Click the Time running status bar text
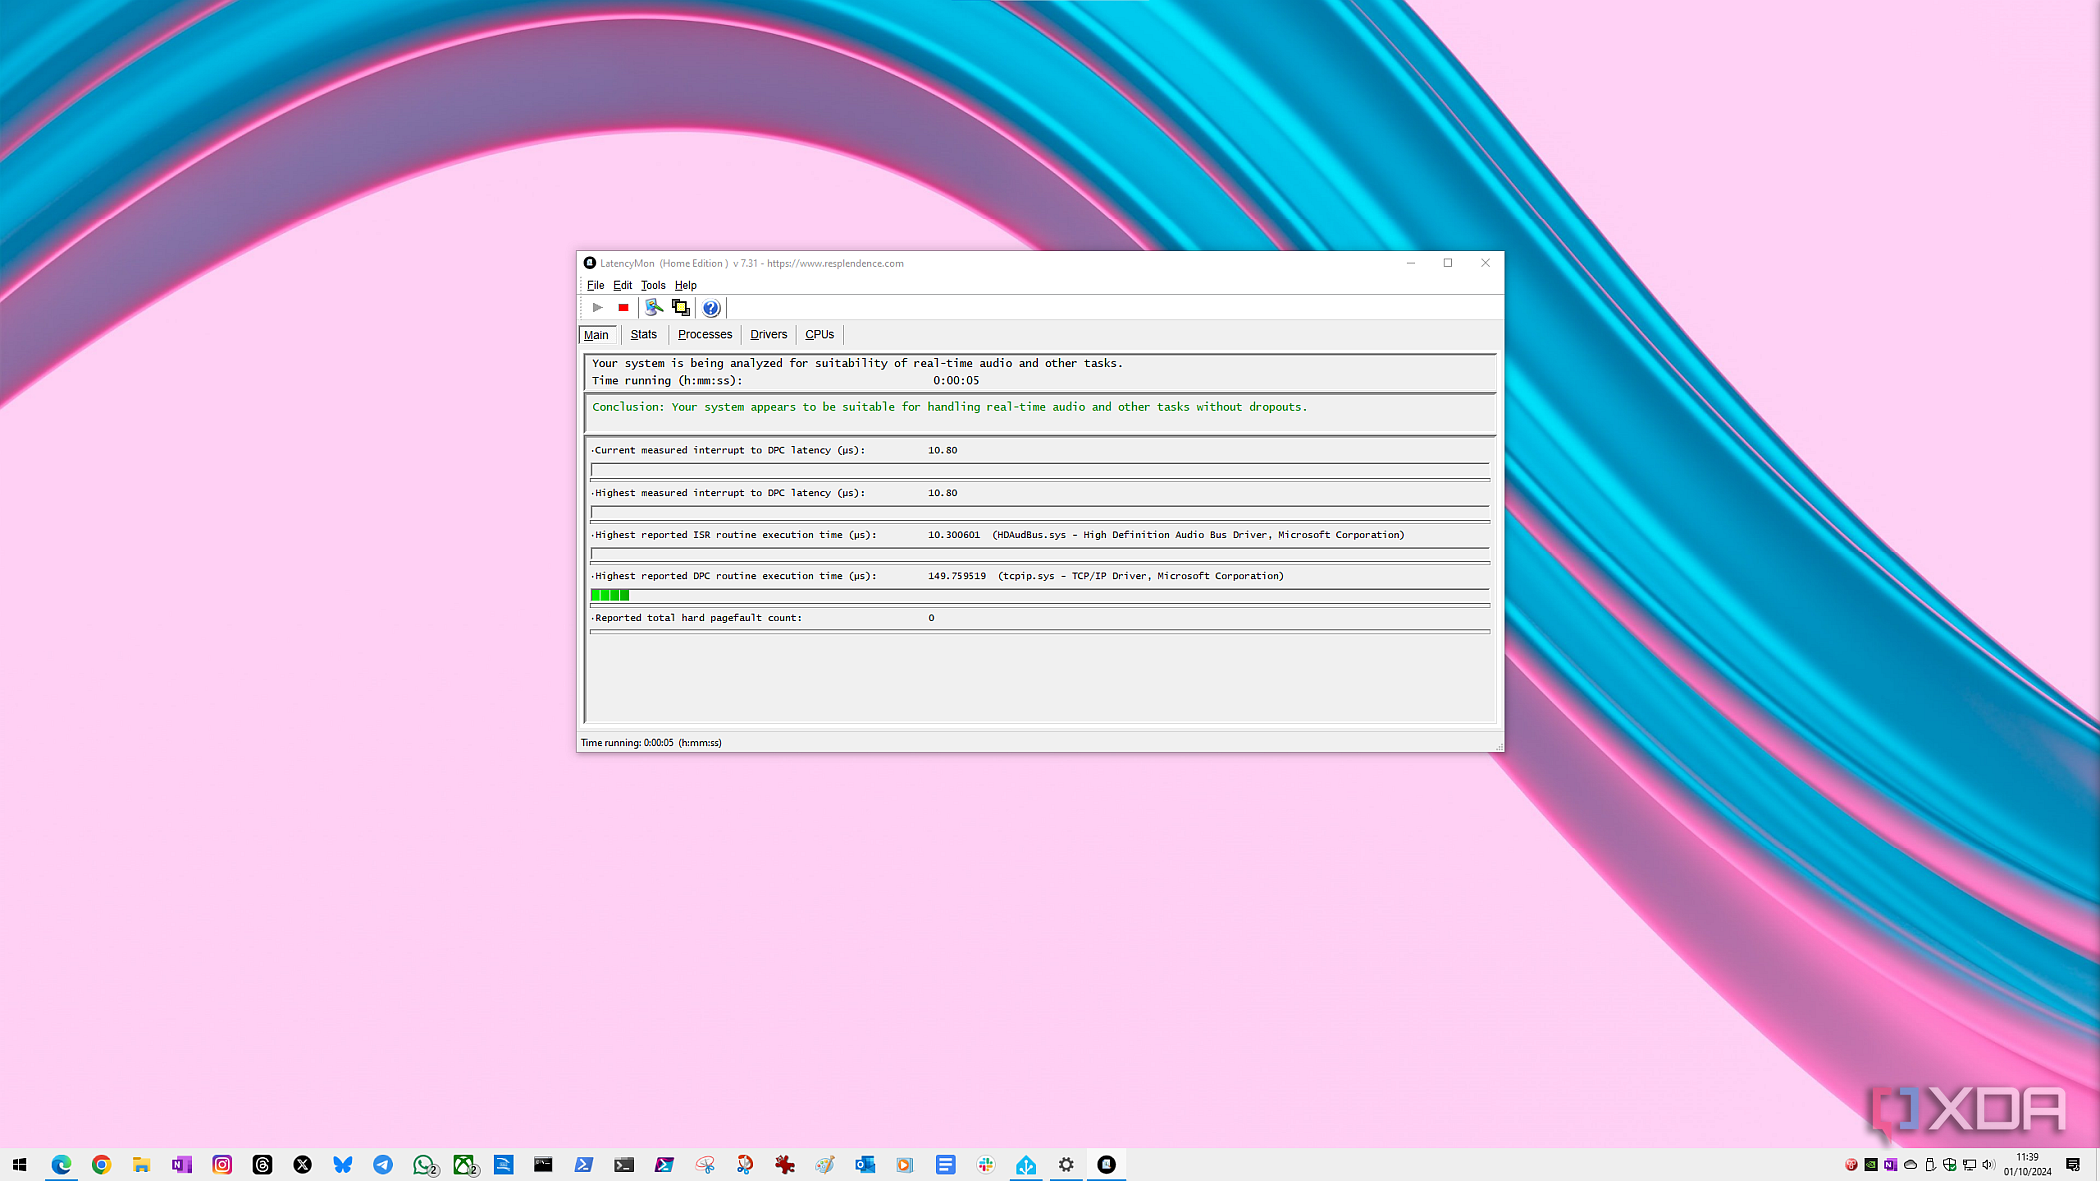The image size is (2100, 1181). (x=651, y=742)
